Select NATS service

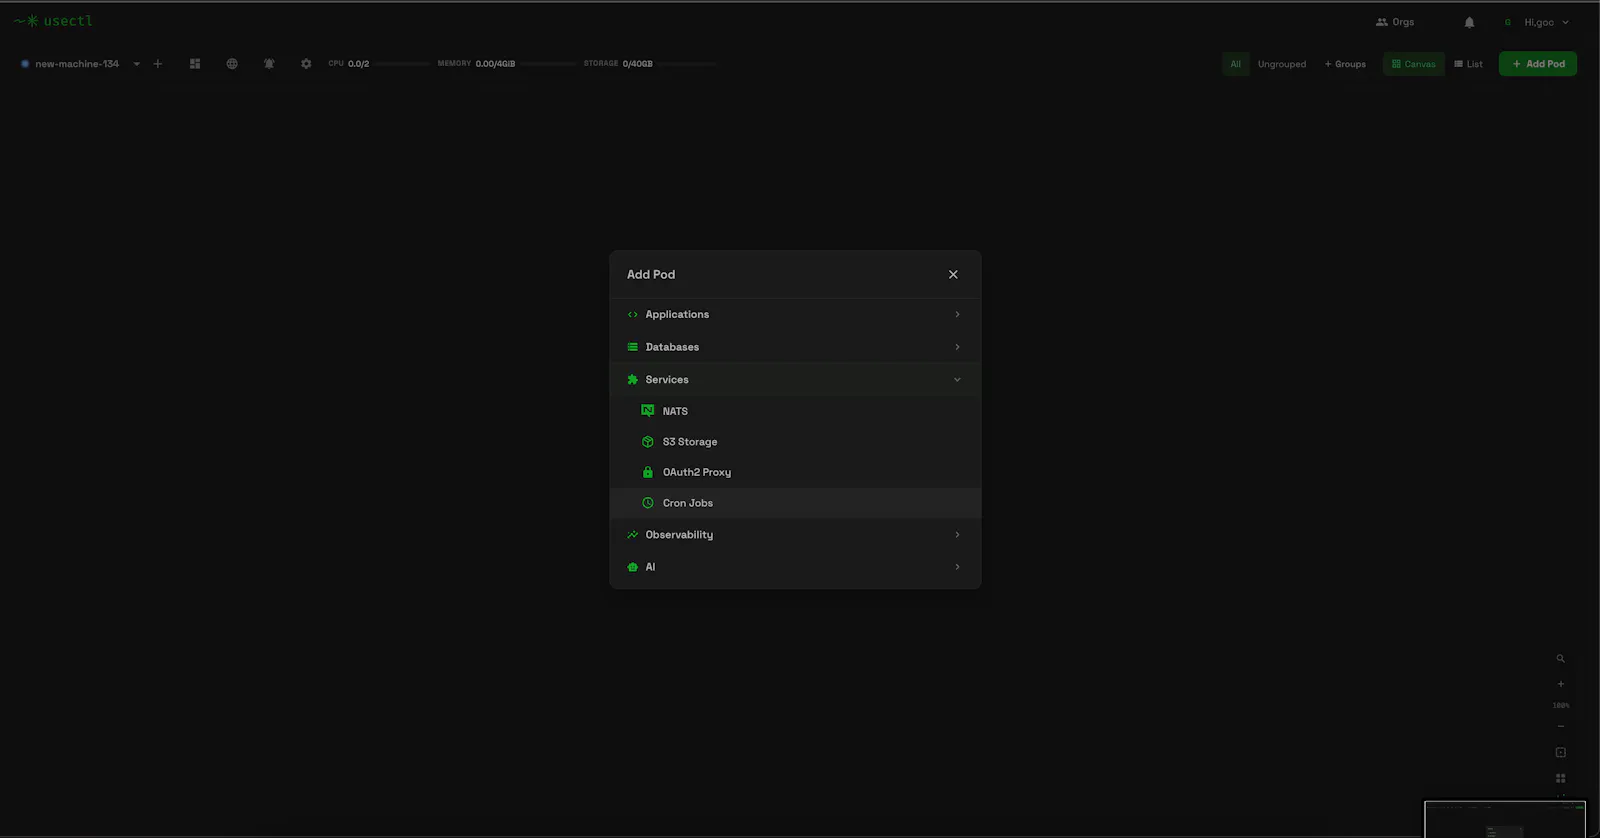[x=795, y=411]
